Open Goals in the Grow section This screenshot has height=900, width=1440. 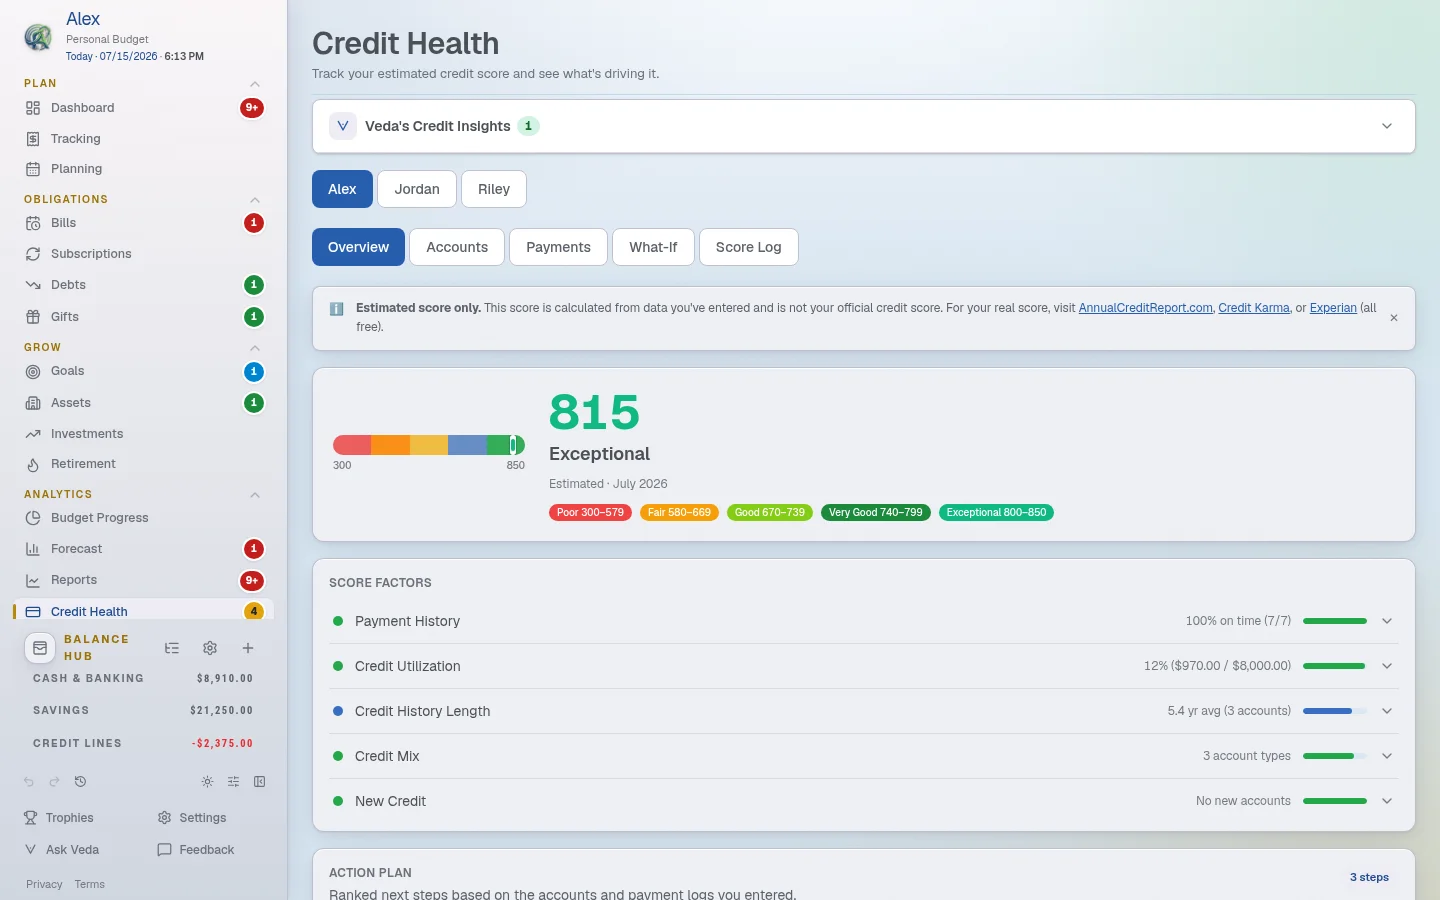[143, 371]
